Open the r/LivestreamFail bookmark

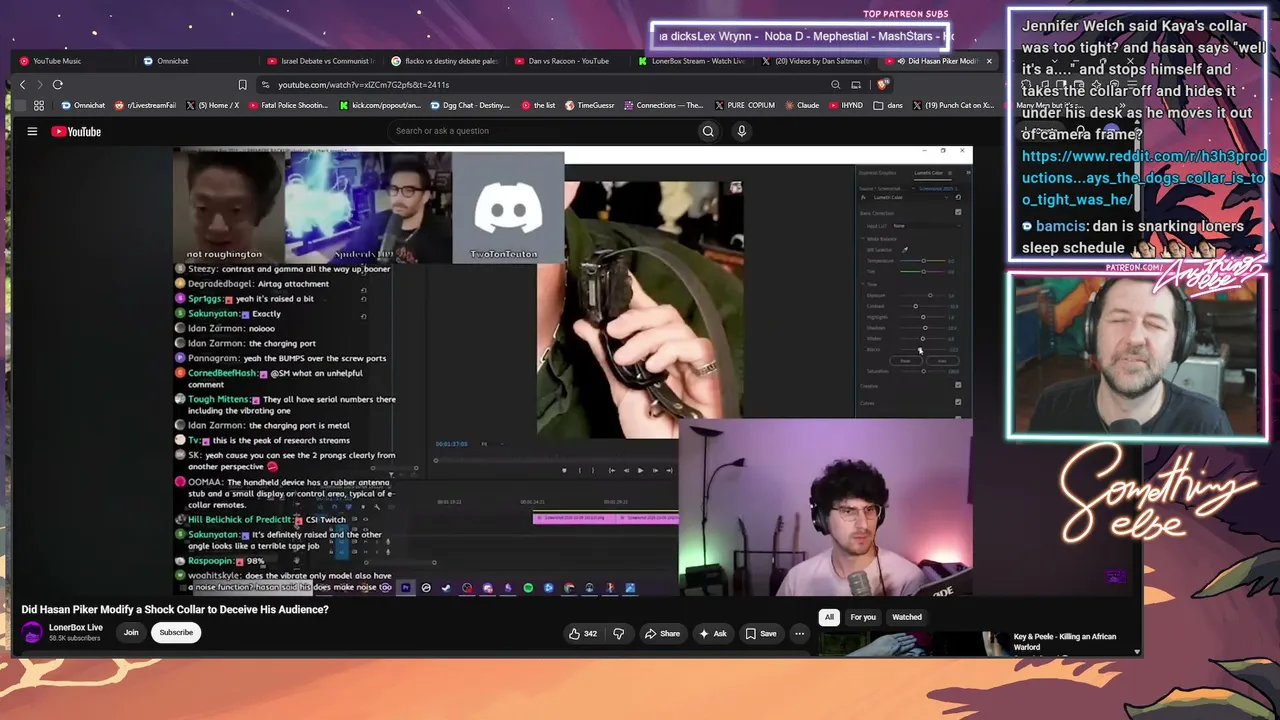[146, 105]
